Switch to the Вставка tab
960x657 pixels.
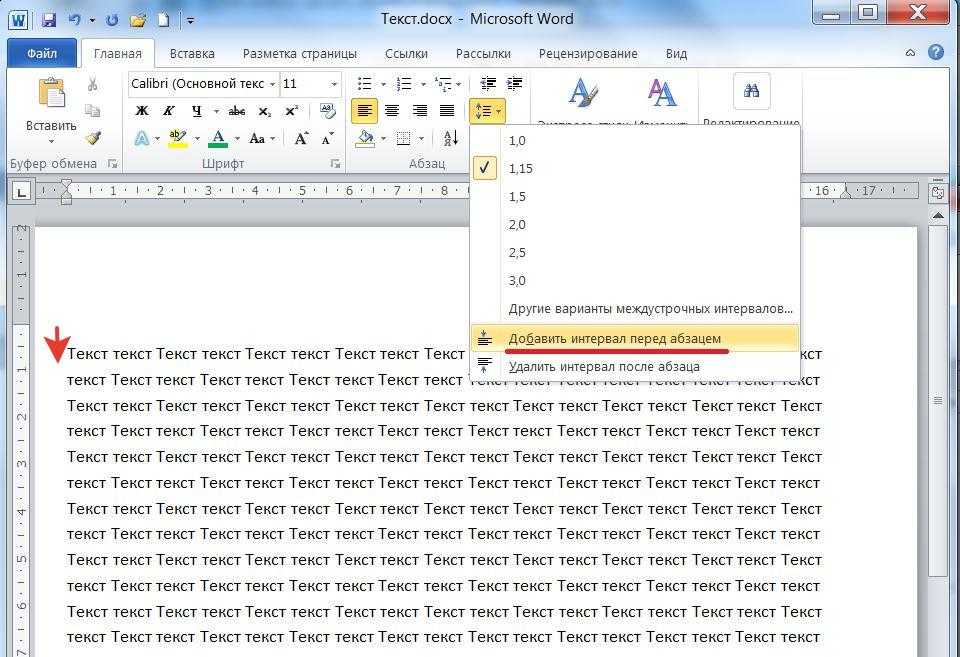(x=192, y=53)
